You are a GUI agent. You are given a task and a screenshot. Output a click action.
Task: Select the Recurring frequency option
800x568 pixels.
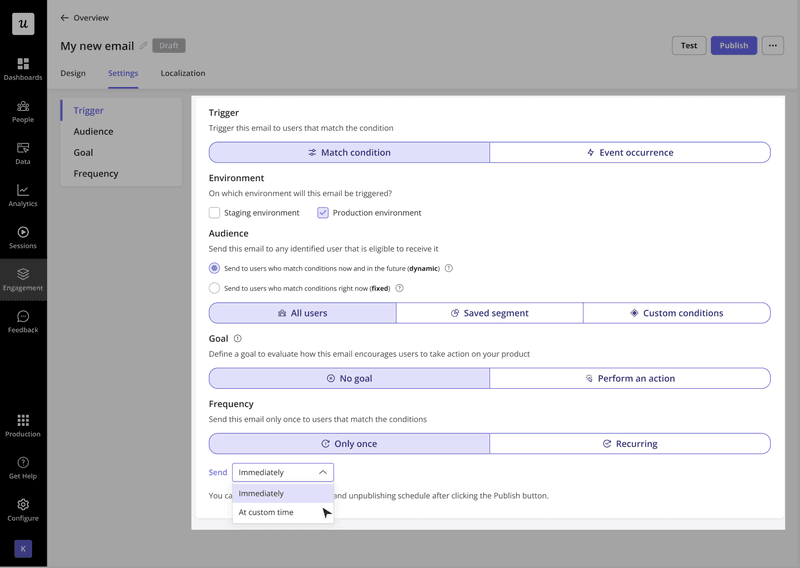(x=630, y=443)
